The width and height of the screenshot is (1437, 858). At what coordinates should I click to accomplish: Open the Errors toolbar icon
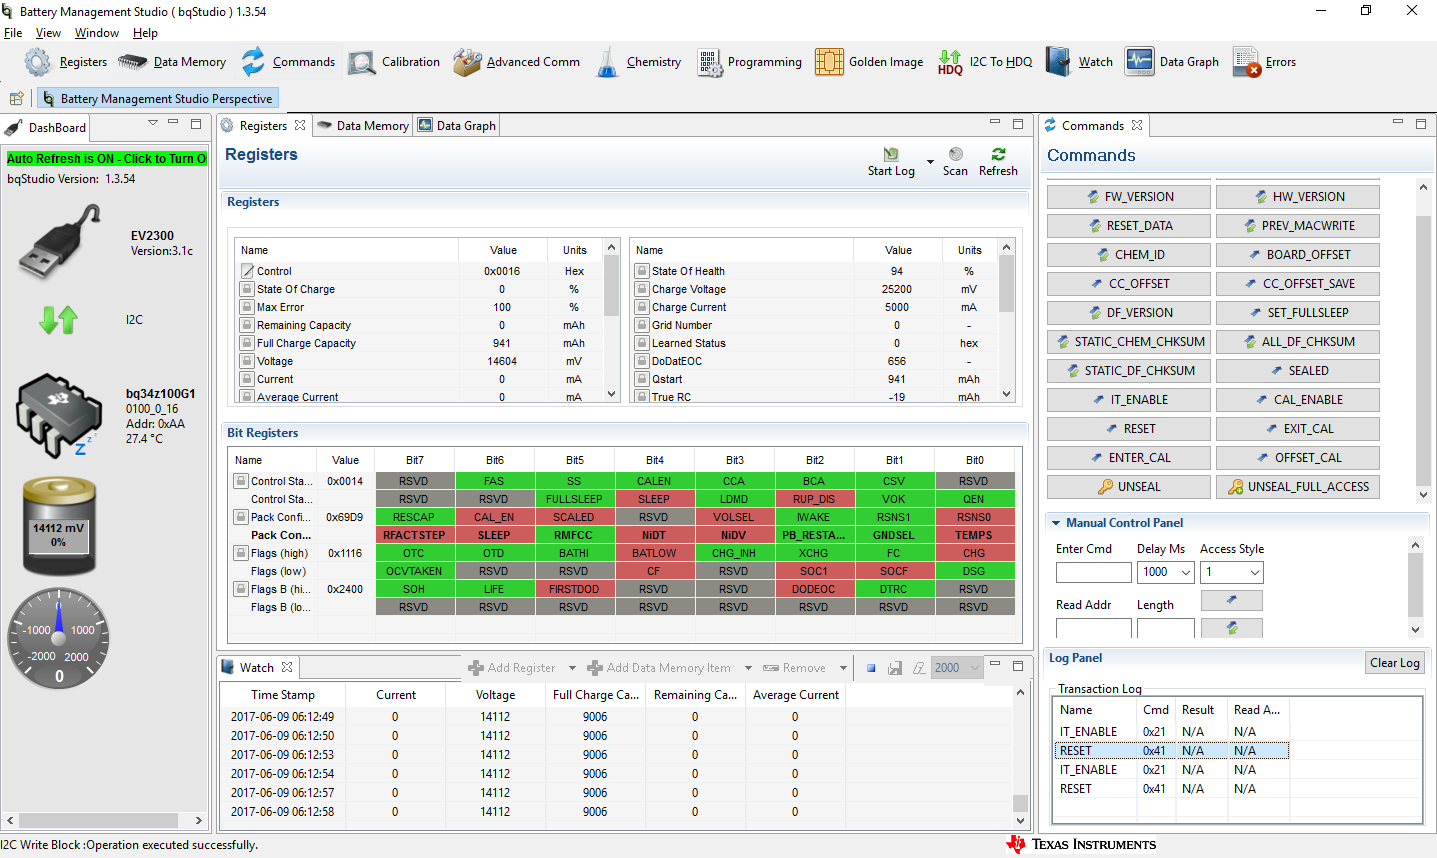pos(1246,62)
